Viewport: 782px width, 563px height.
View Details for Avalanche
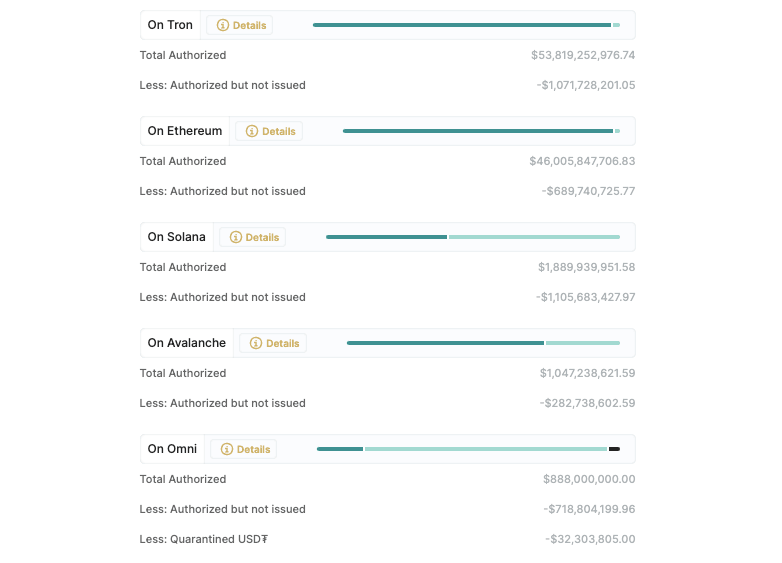273,343
